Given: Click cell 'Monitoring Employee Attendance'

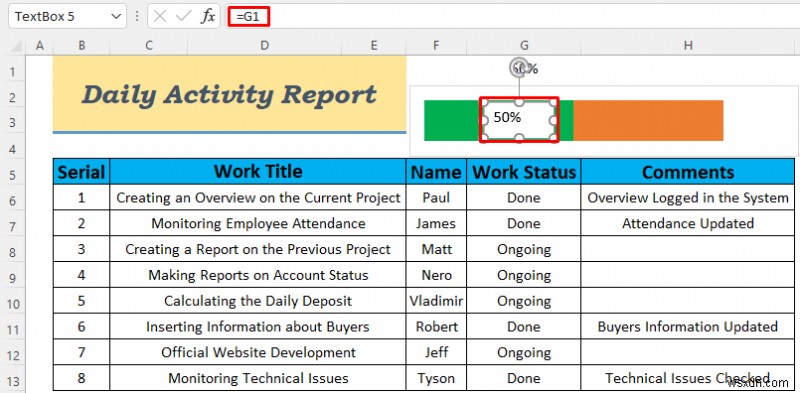Looking at the screenshot, I should [x=258, y=223].
